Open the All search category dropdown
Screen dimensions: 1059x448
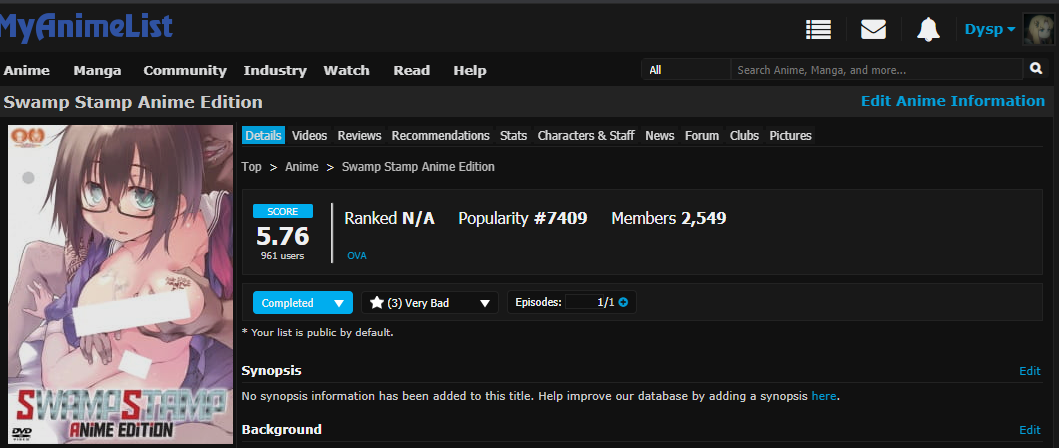tap(685, 70)
